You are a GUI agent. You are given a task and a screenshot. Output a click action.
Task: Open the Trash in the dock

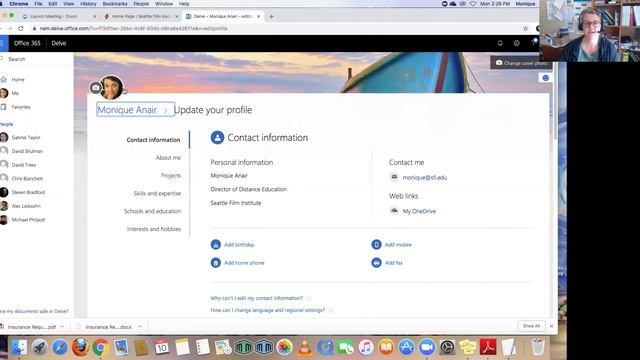[538, 347]
